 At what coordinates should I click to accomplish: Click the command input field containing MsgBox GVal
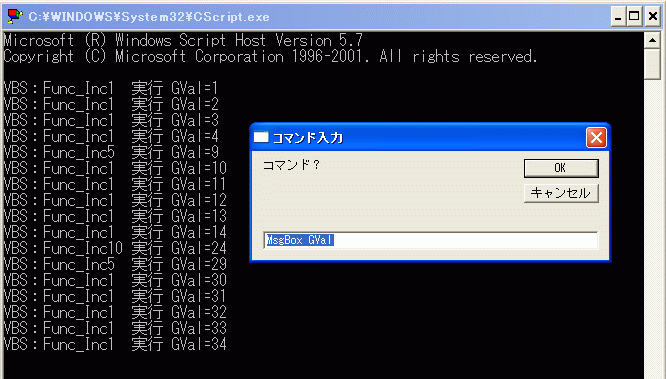pyautogui.click(x=430, y=240)
